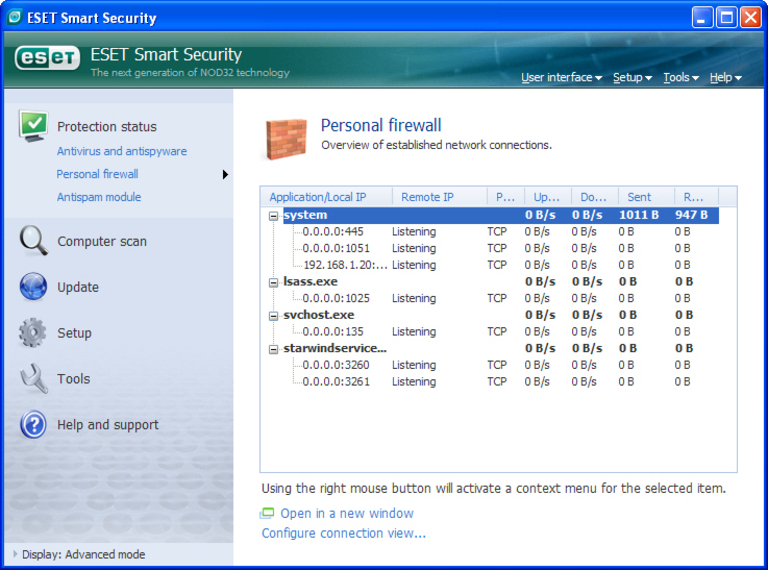Open the Help dropdown menu
The height and width of the screenshot is (570, 768).
(x=725, y=77)
